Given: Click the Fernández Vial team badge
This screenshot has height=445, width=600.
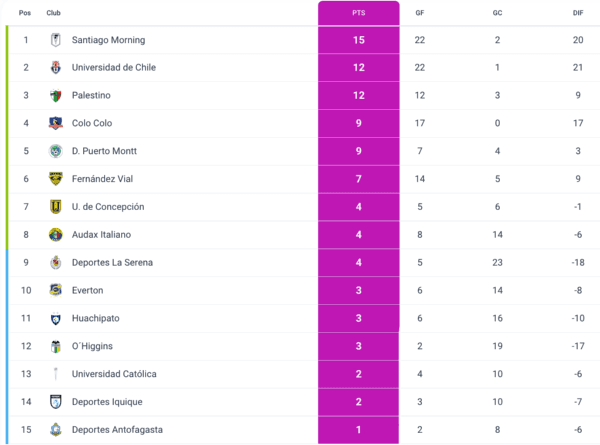Looking at the screenshot, I should [x=56, y=179].
